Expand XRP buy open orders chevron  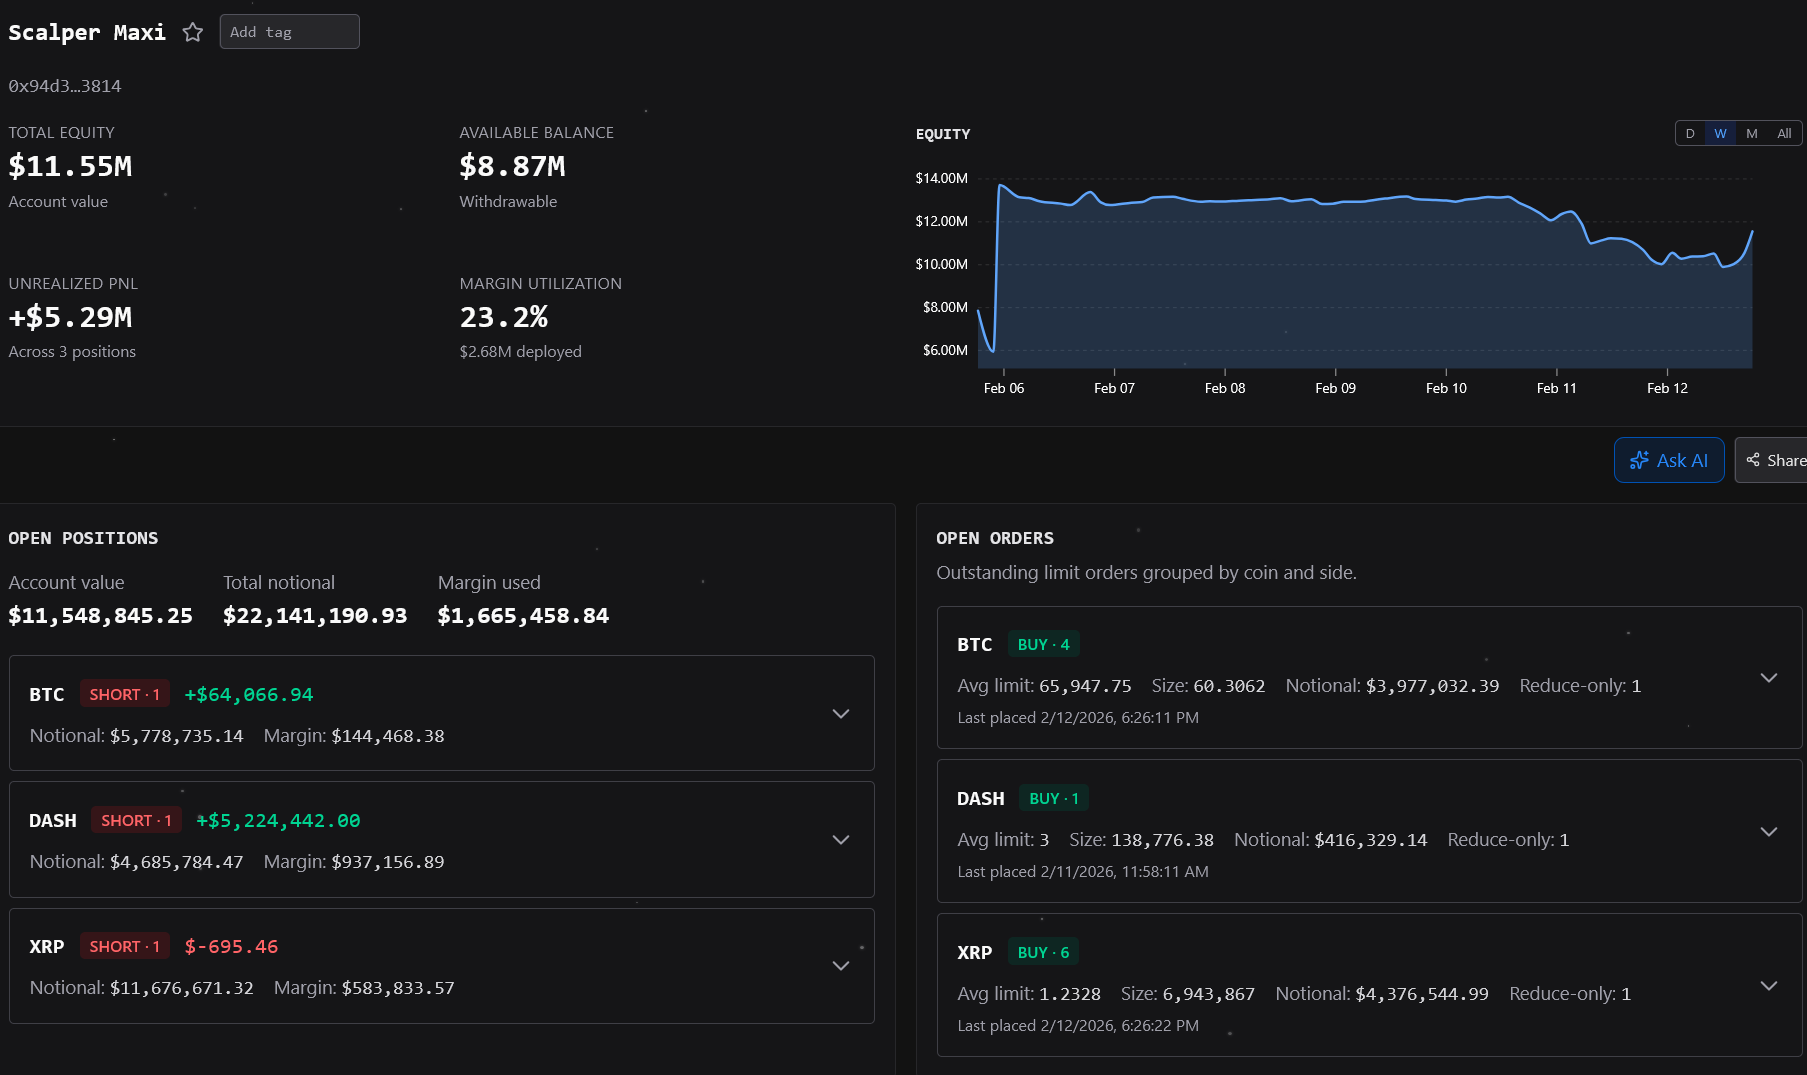(x=1768, y=986)
